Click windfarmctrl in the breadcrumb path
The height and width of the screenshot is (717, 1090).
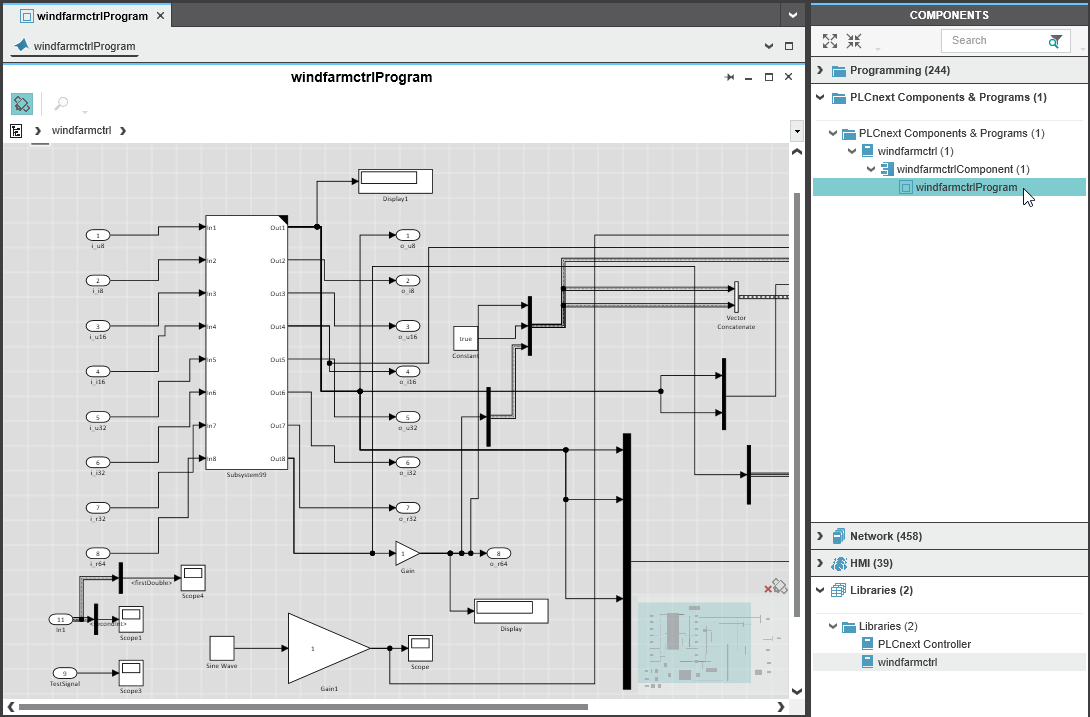pos(81,131)
